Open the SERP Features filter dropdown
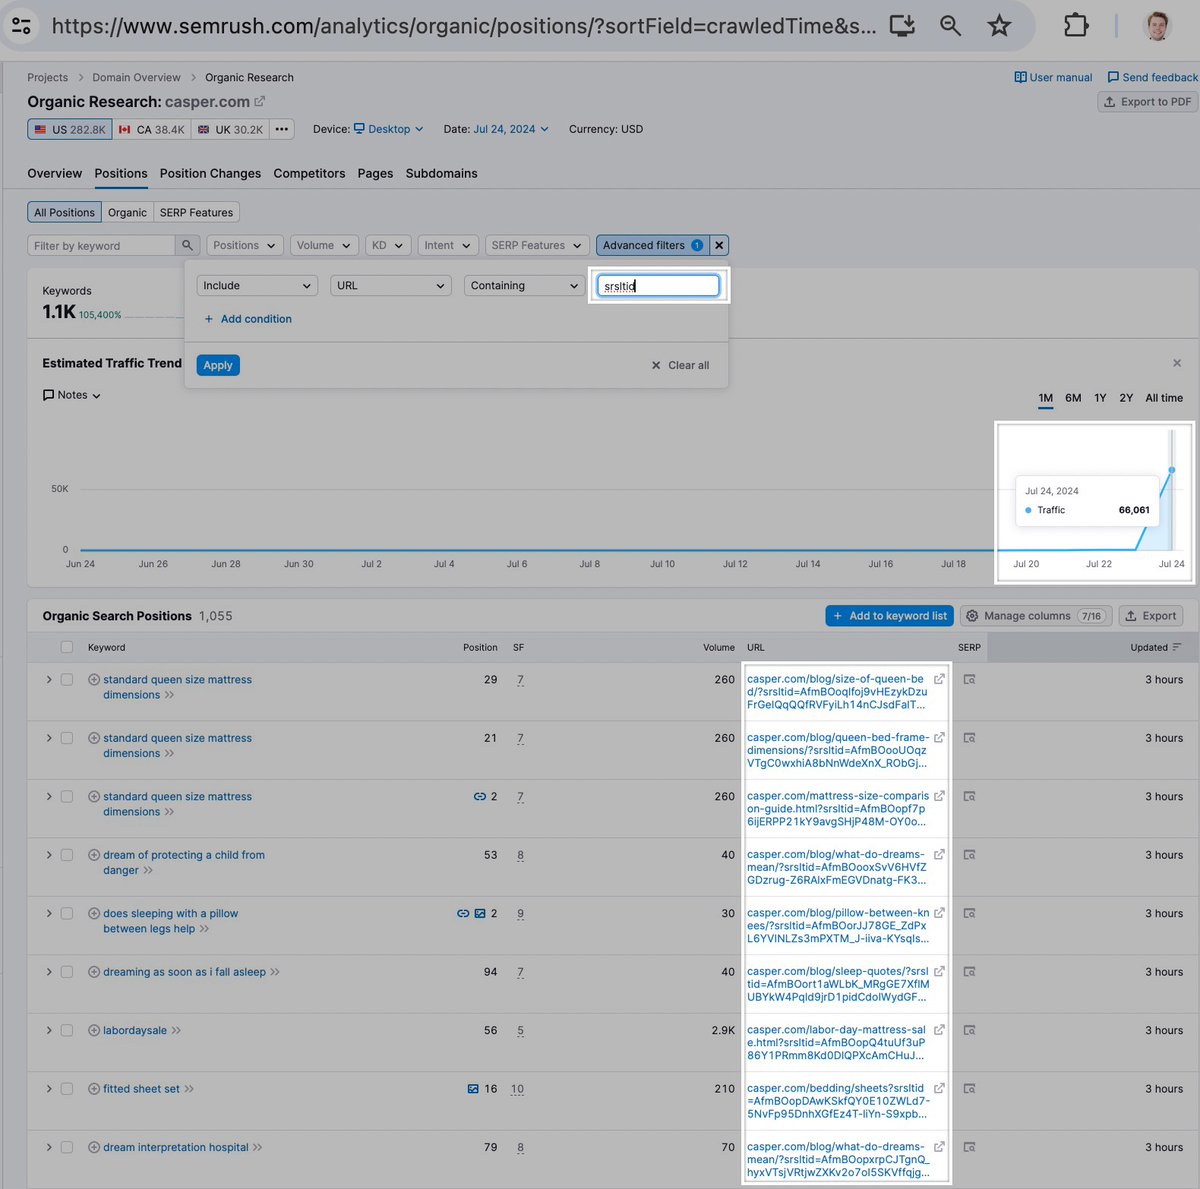This screenshot has width=1200, height=1189. click(536, 245)
